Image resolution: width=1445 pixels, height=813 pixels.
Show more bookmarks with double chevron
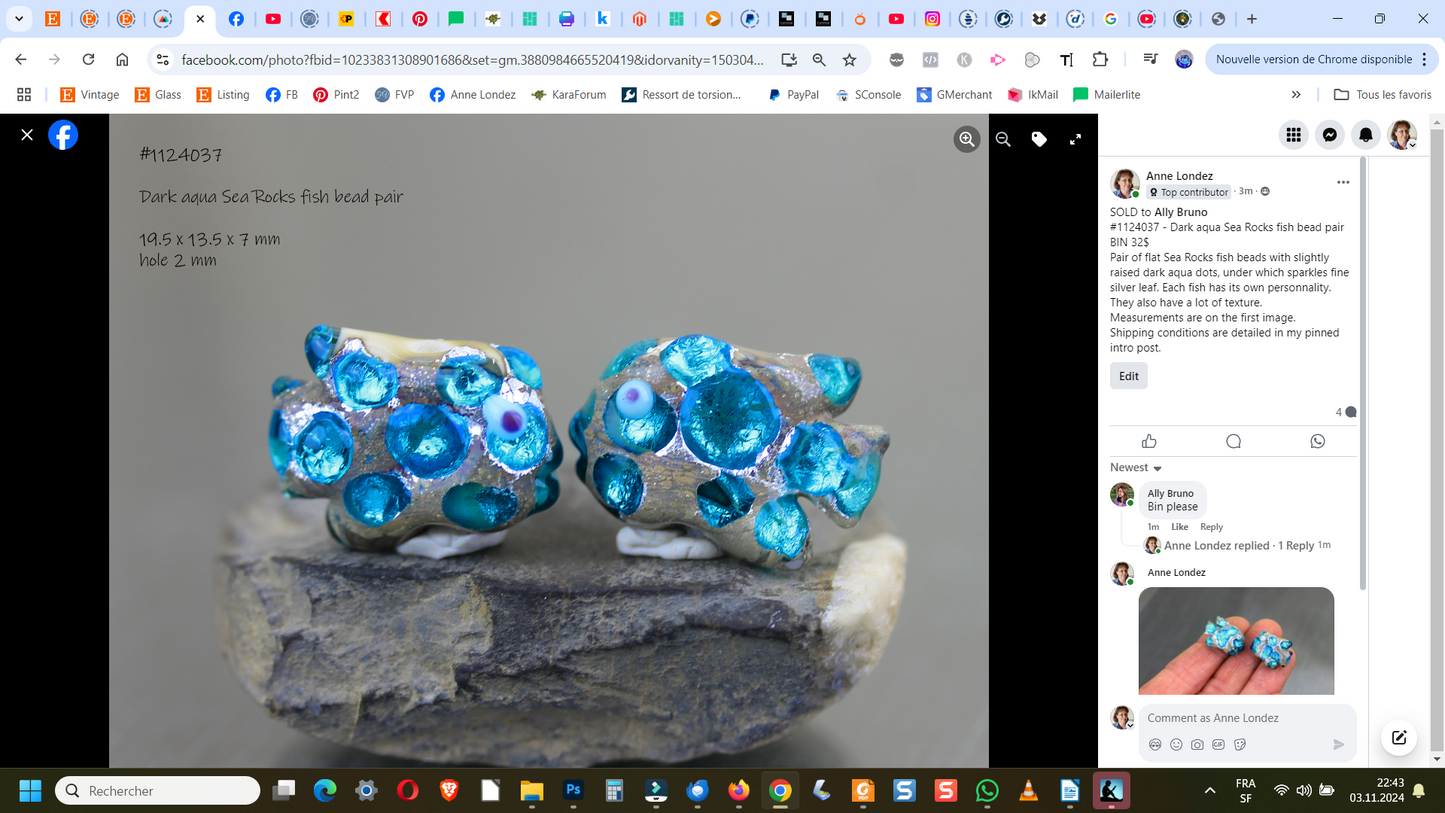tap(1296, 95)
